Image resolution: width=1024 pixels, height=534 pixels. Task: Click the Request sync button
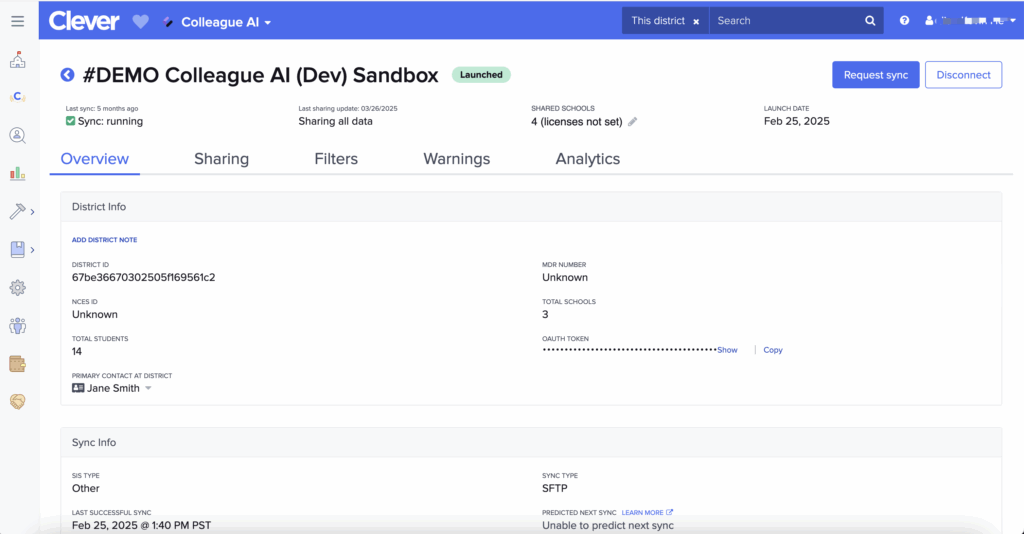(875, 75)
